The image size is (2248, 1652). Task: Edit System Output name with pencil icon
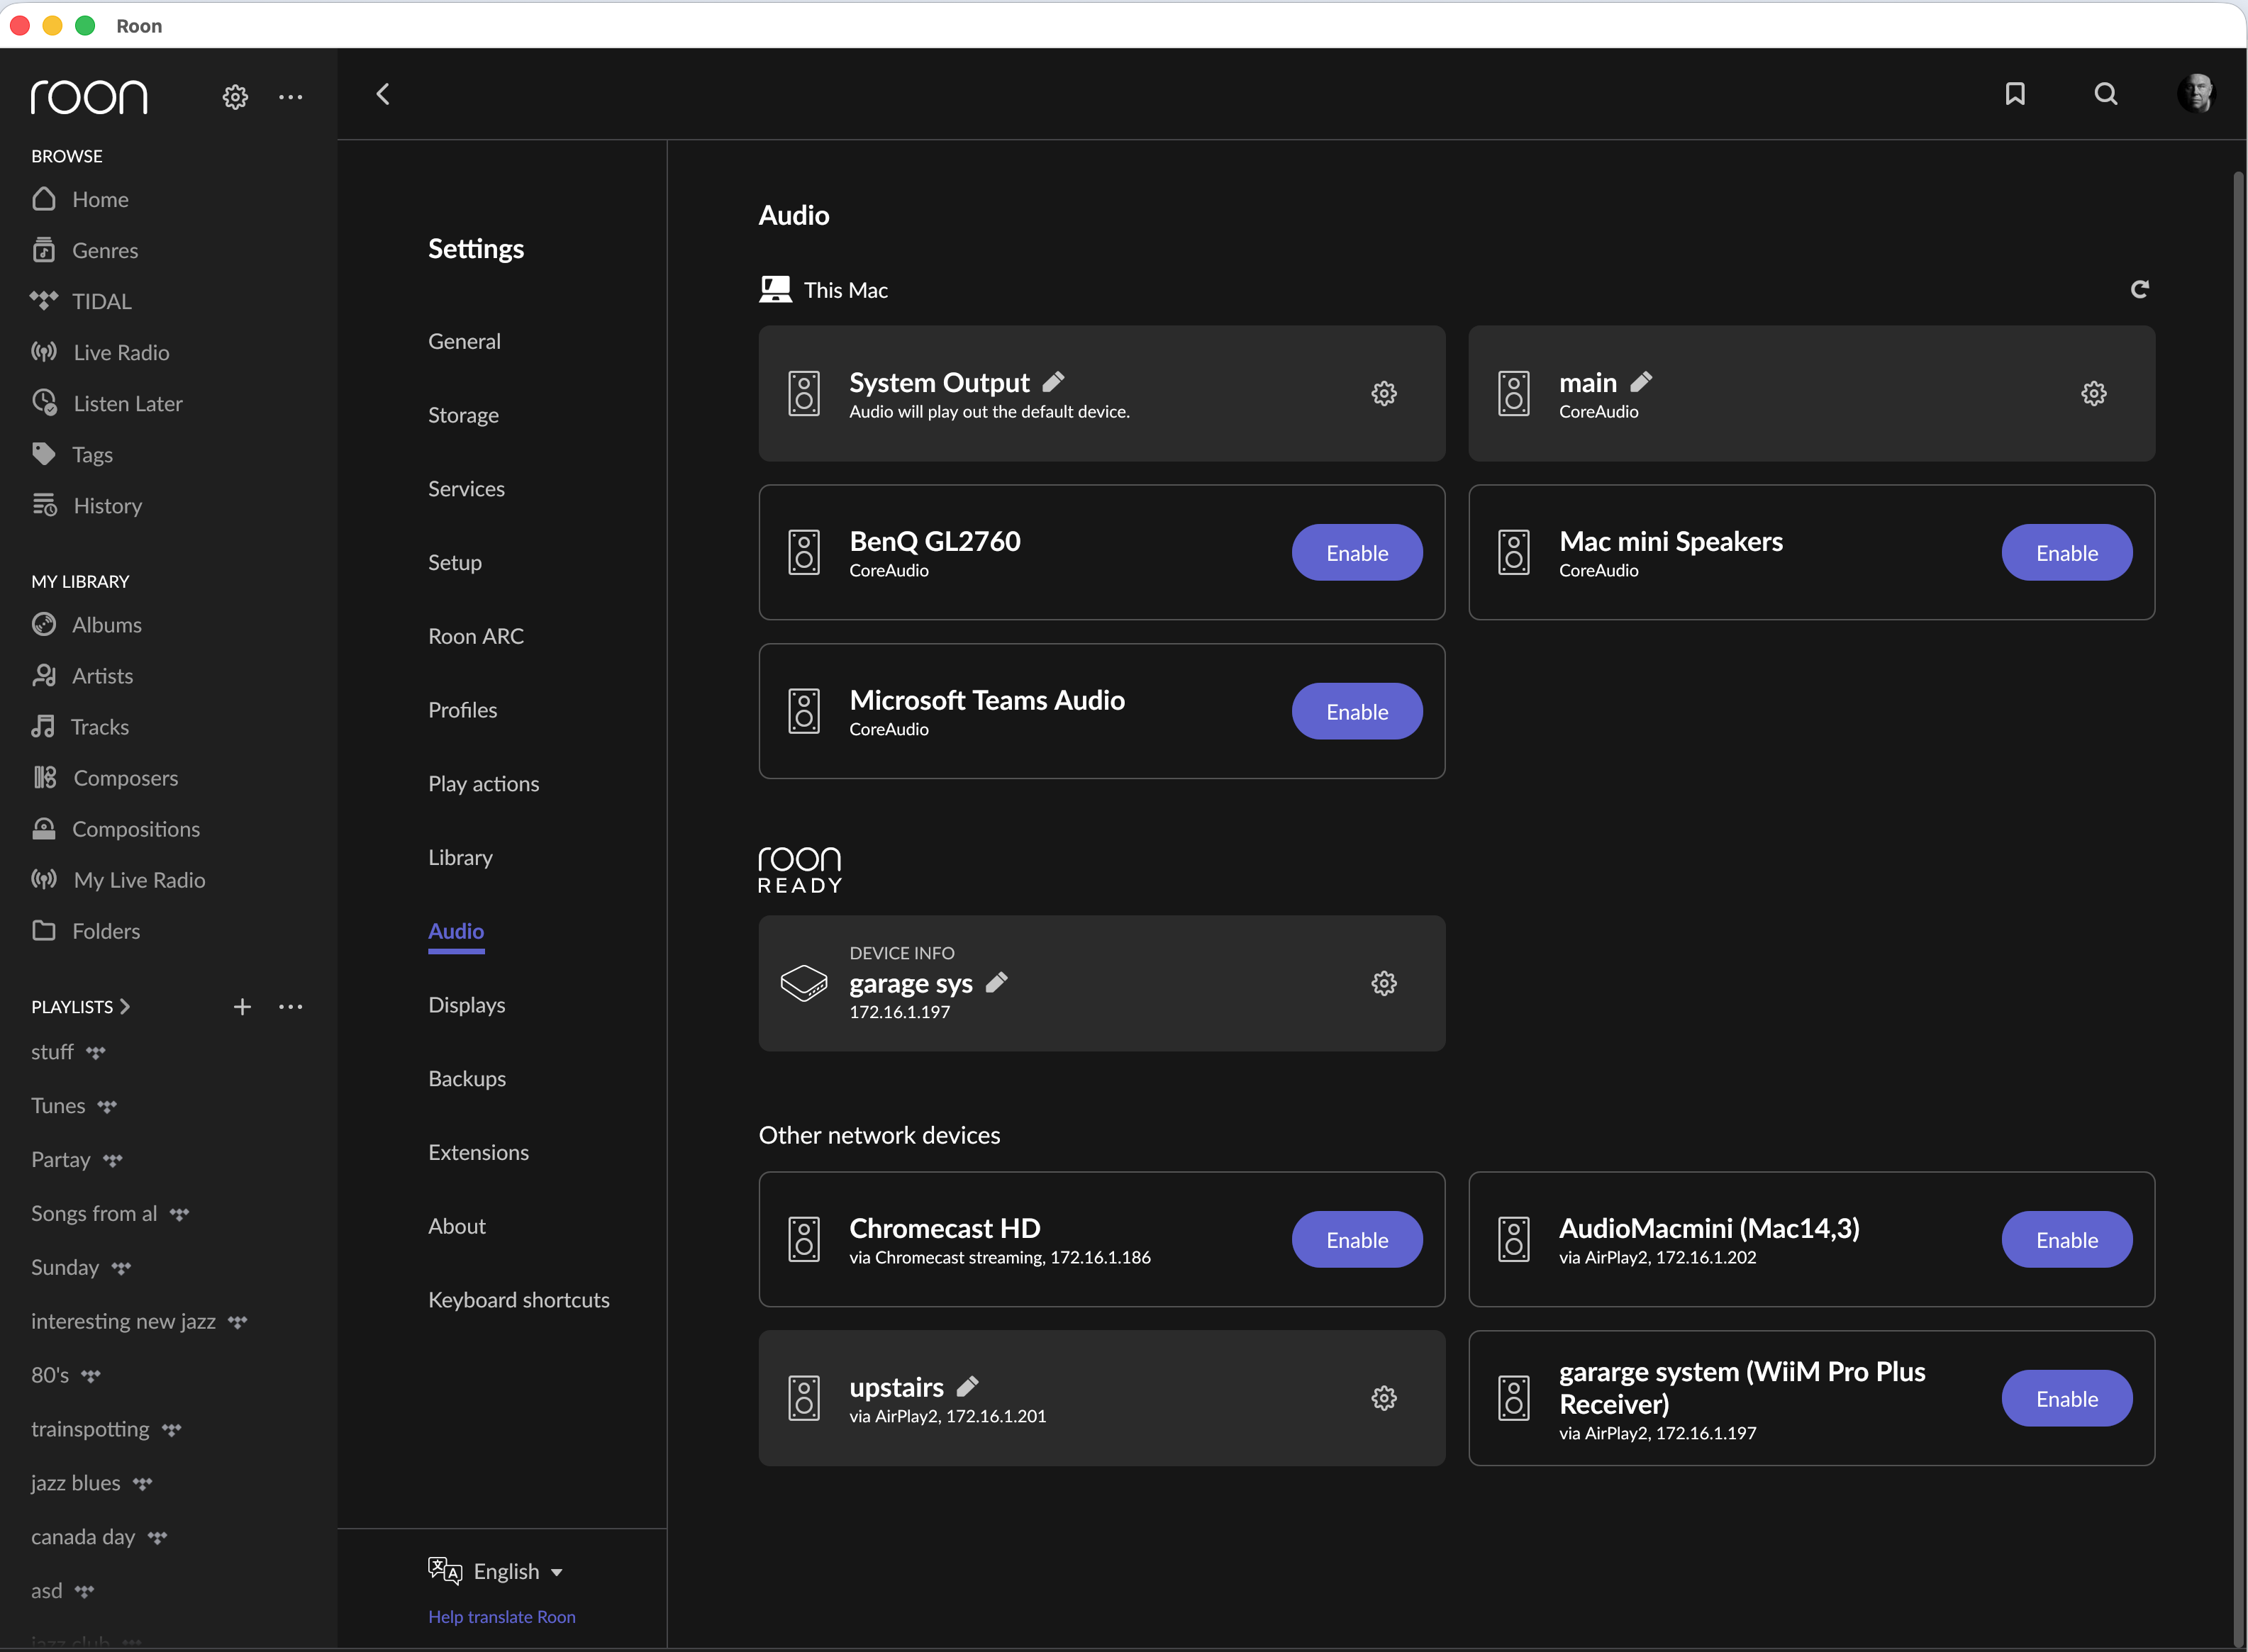pos(1053,382)
